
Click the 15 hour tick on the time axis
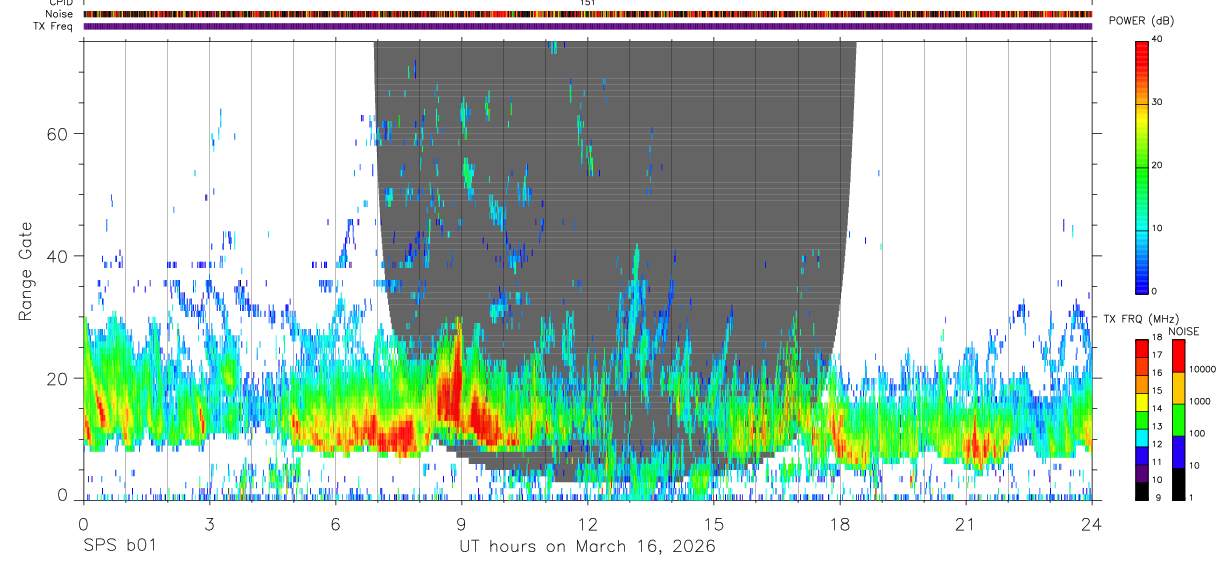pyautogui.click(x=713, y=523)
